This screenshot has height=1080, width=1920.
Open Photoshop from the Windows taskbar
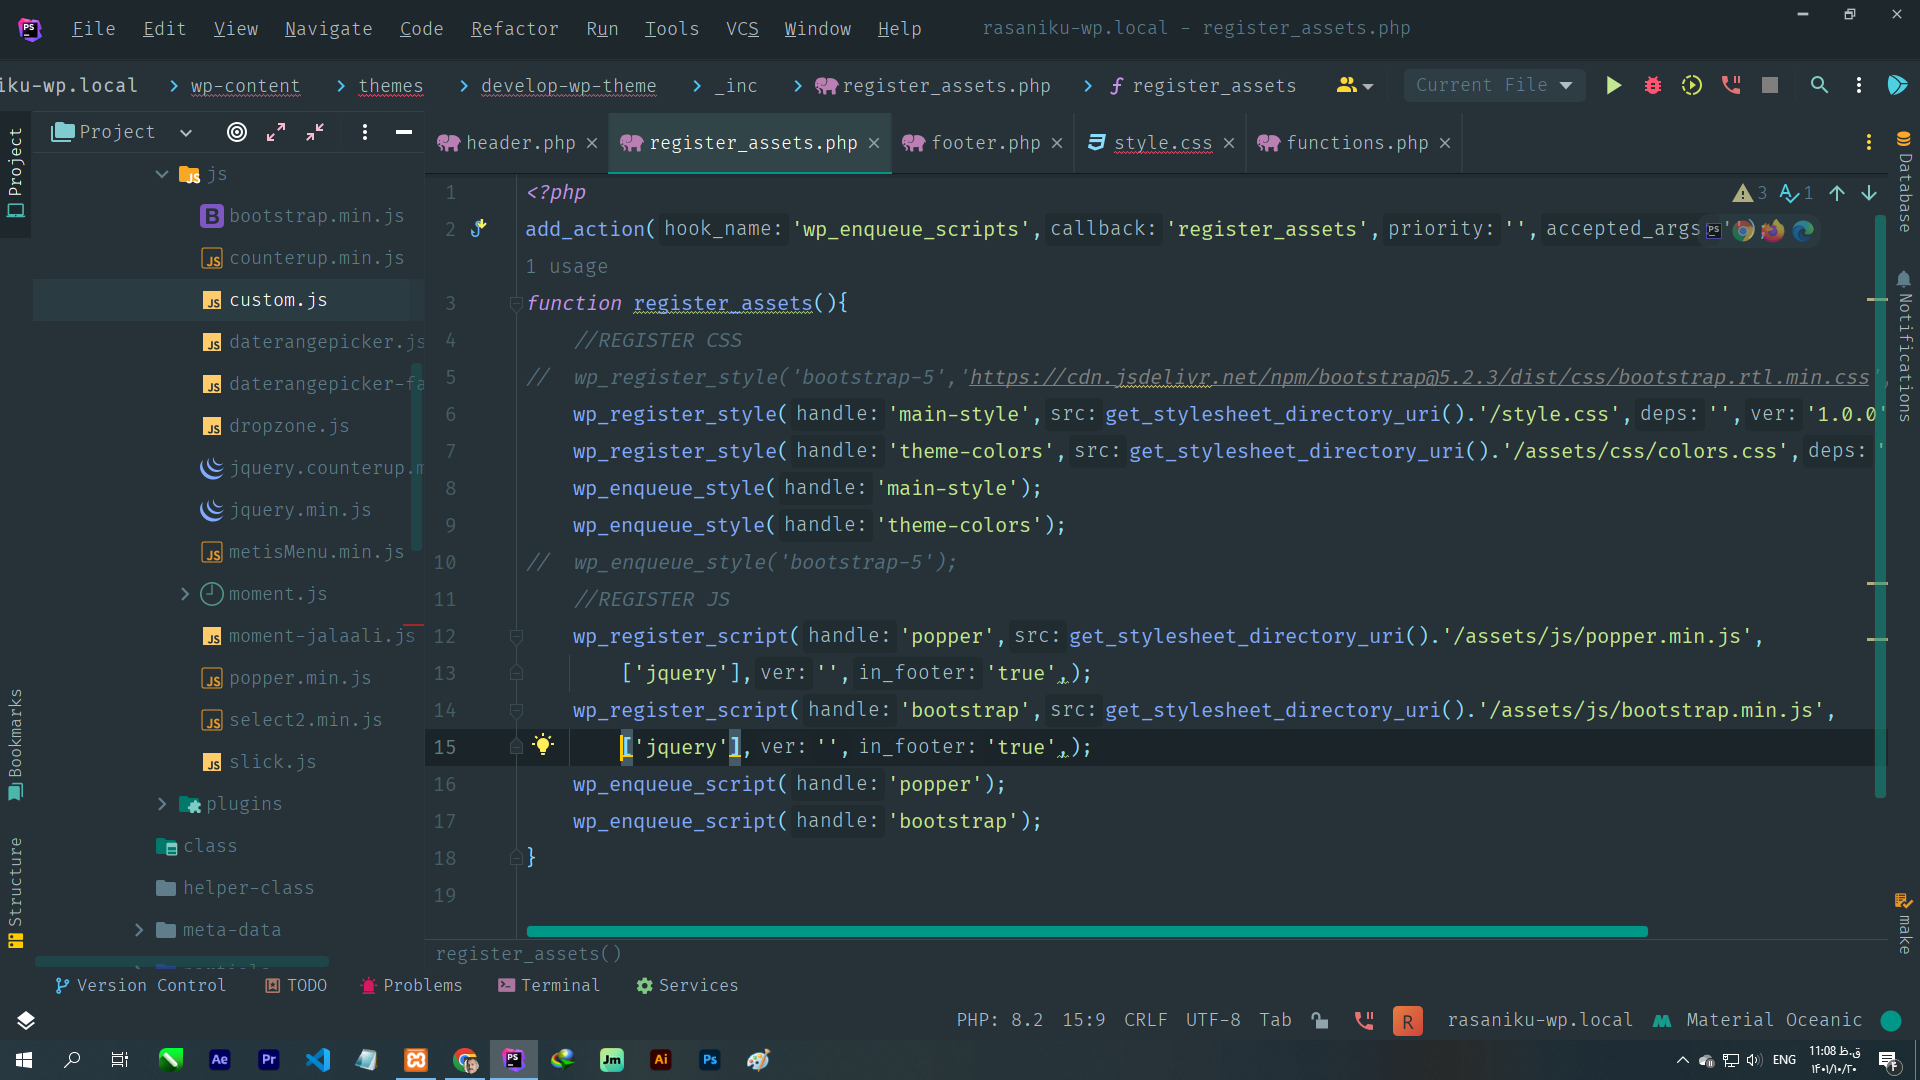(x=710, y=1060)
